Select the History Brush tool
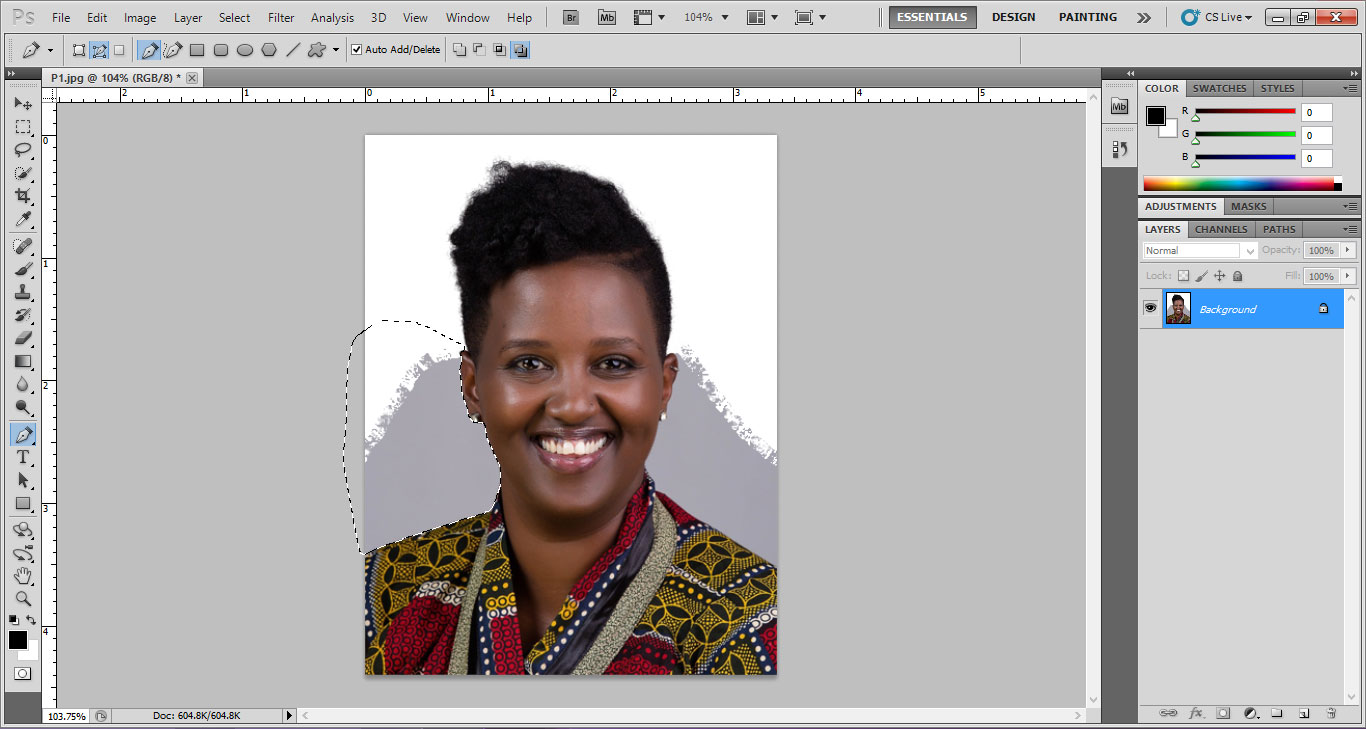The image size is (1366, 729). (23, 315)
